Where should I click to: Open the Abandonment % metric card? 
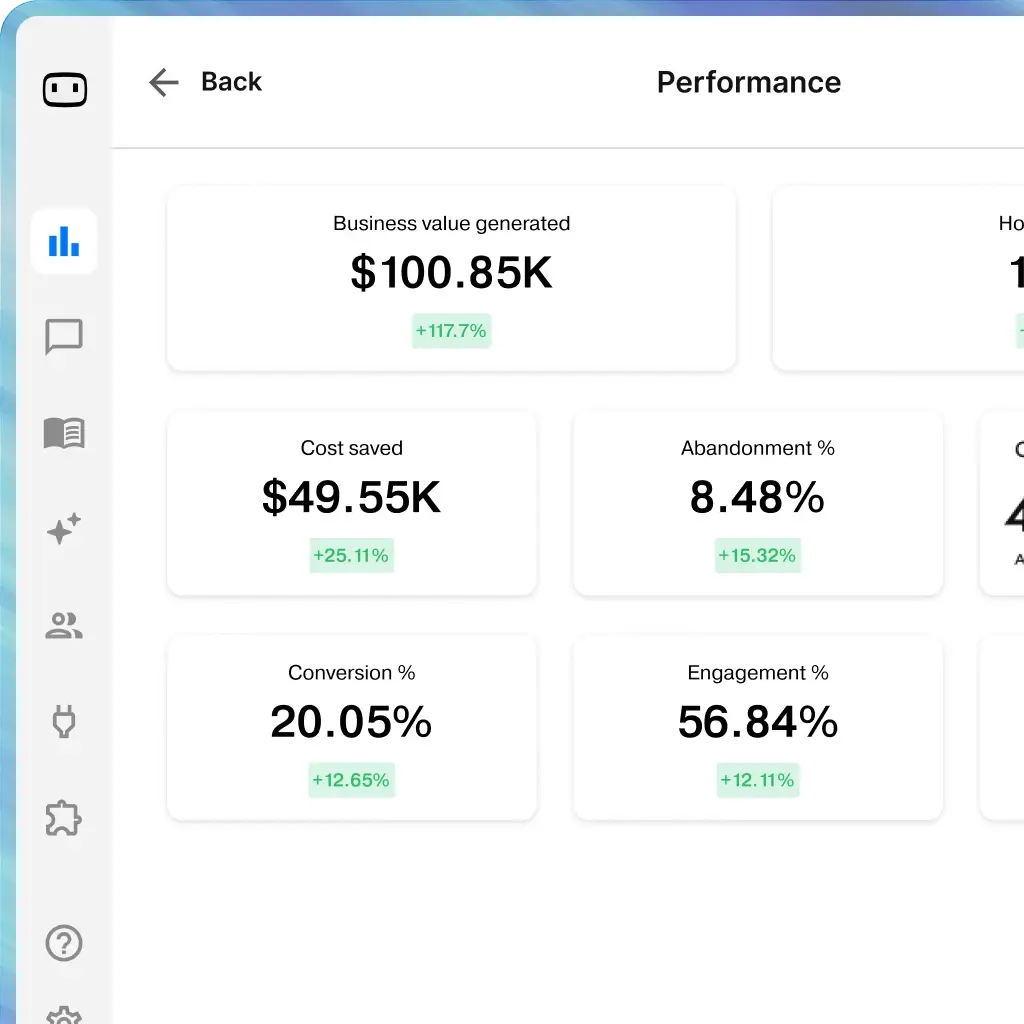pos(757,502)
